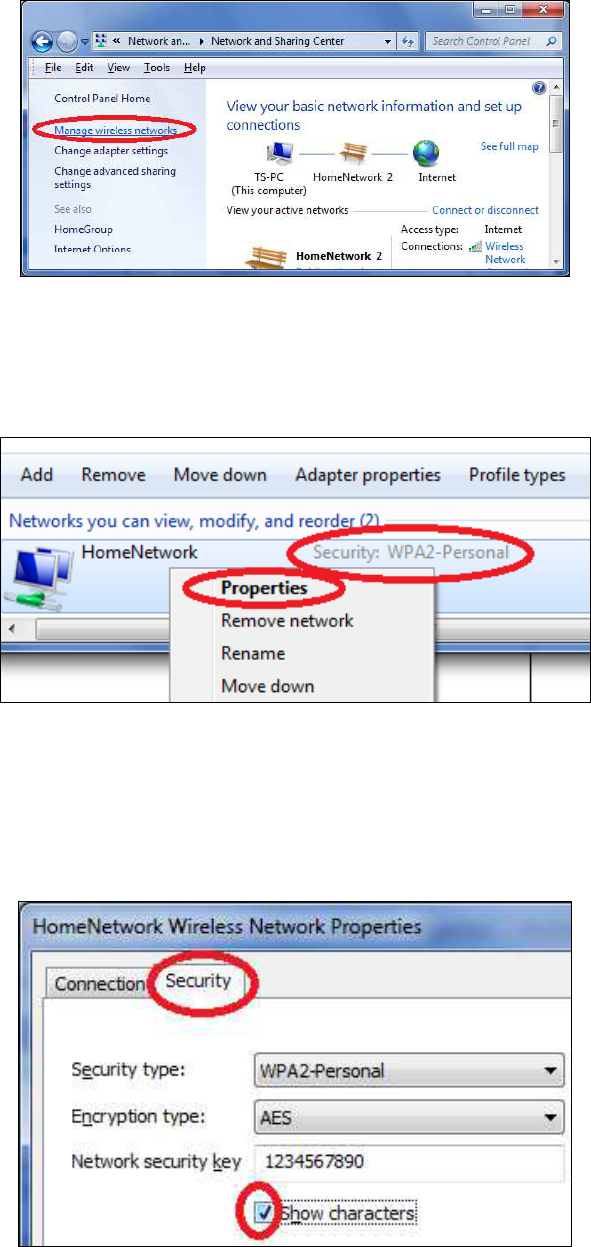Select Properties in the context menu
The height and width of the screenshot is (1247, 591).
(264, 588)
